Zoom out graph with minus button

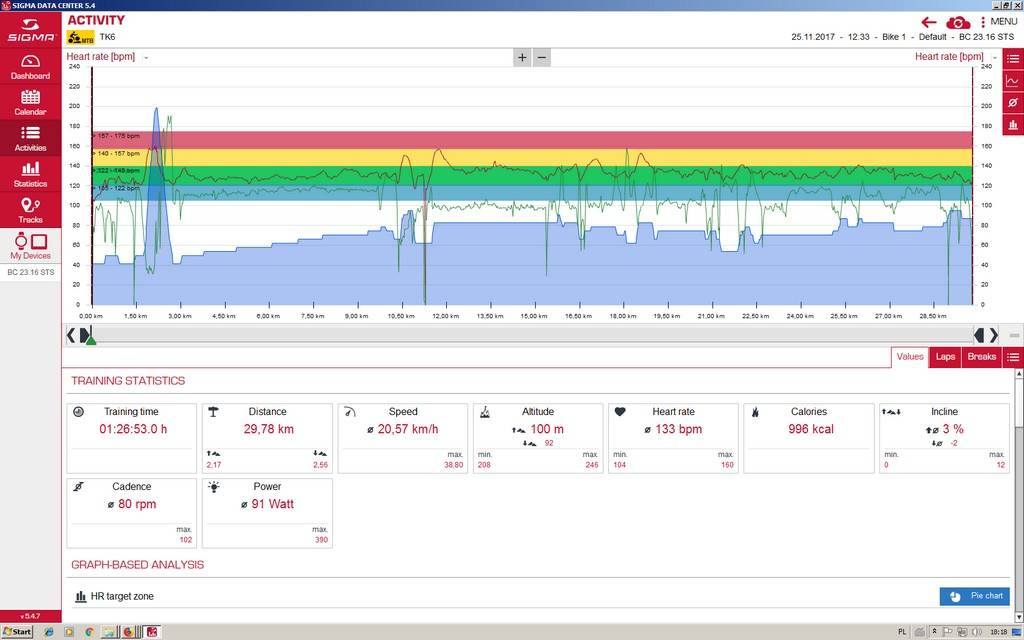coord(541,57)
